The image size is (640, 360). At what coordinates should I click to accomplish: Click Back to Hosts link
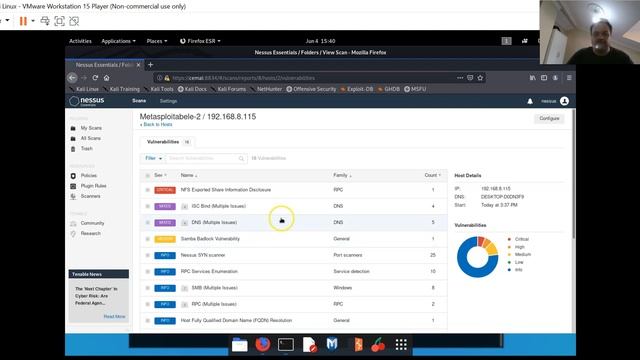(156, 124)
